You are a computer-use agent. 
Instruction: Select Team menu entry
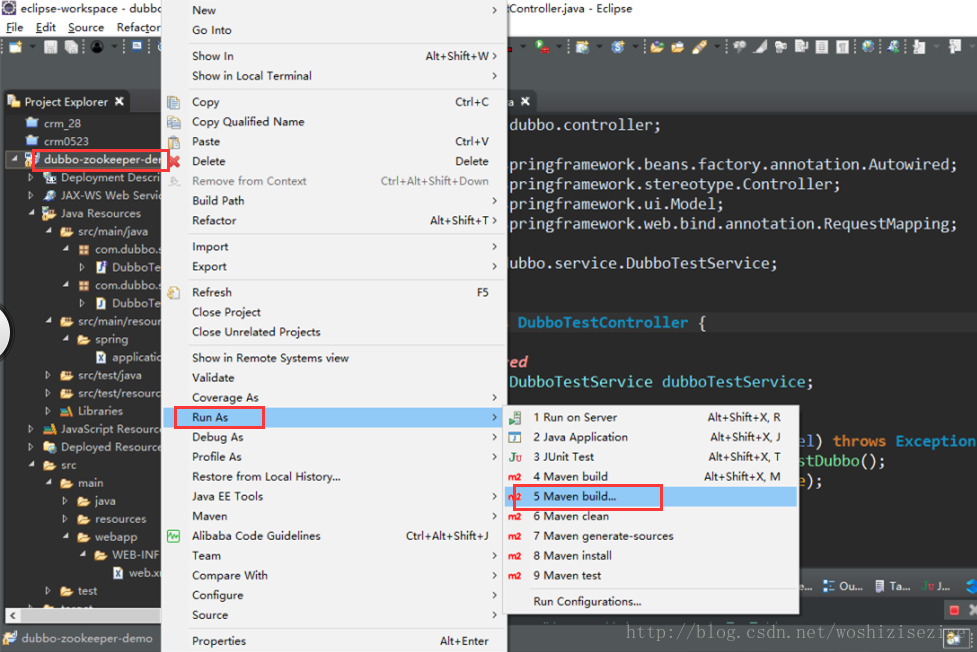[x=334, y=556]
